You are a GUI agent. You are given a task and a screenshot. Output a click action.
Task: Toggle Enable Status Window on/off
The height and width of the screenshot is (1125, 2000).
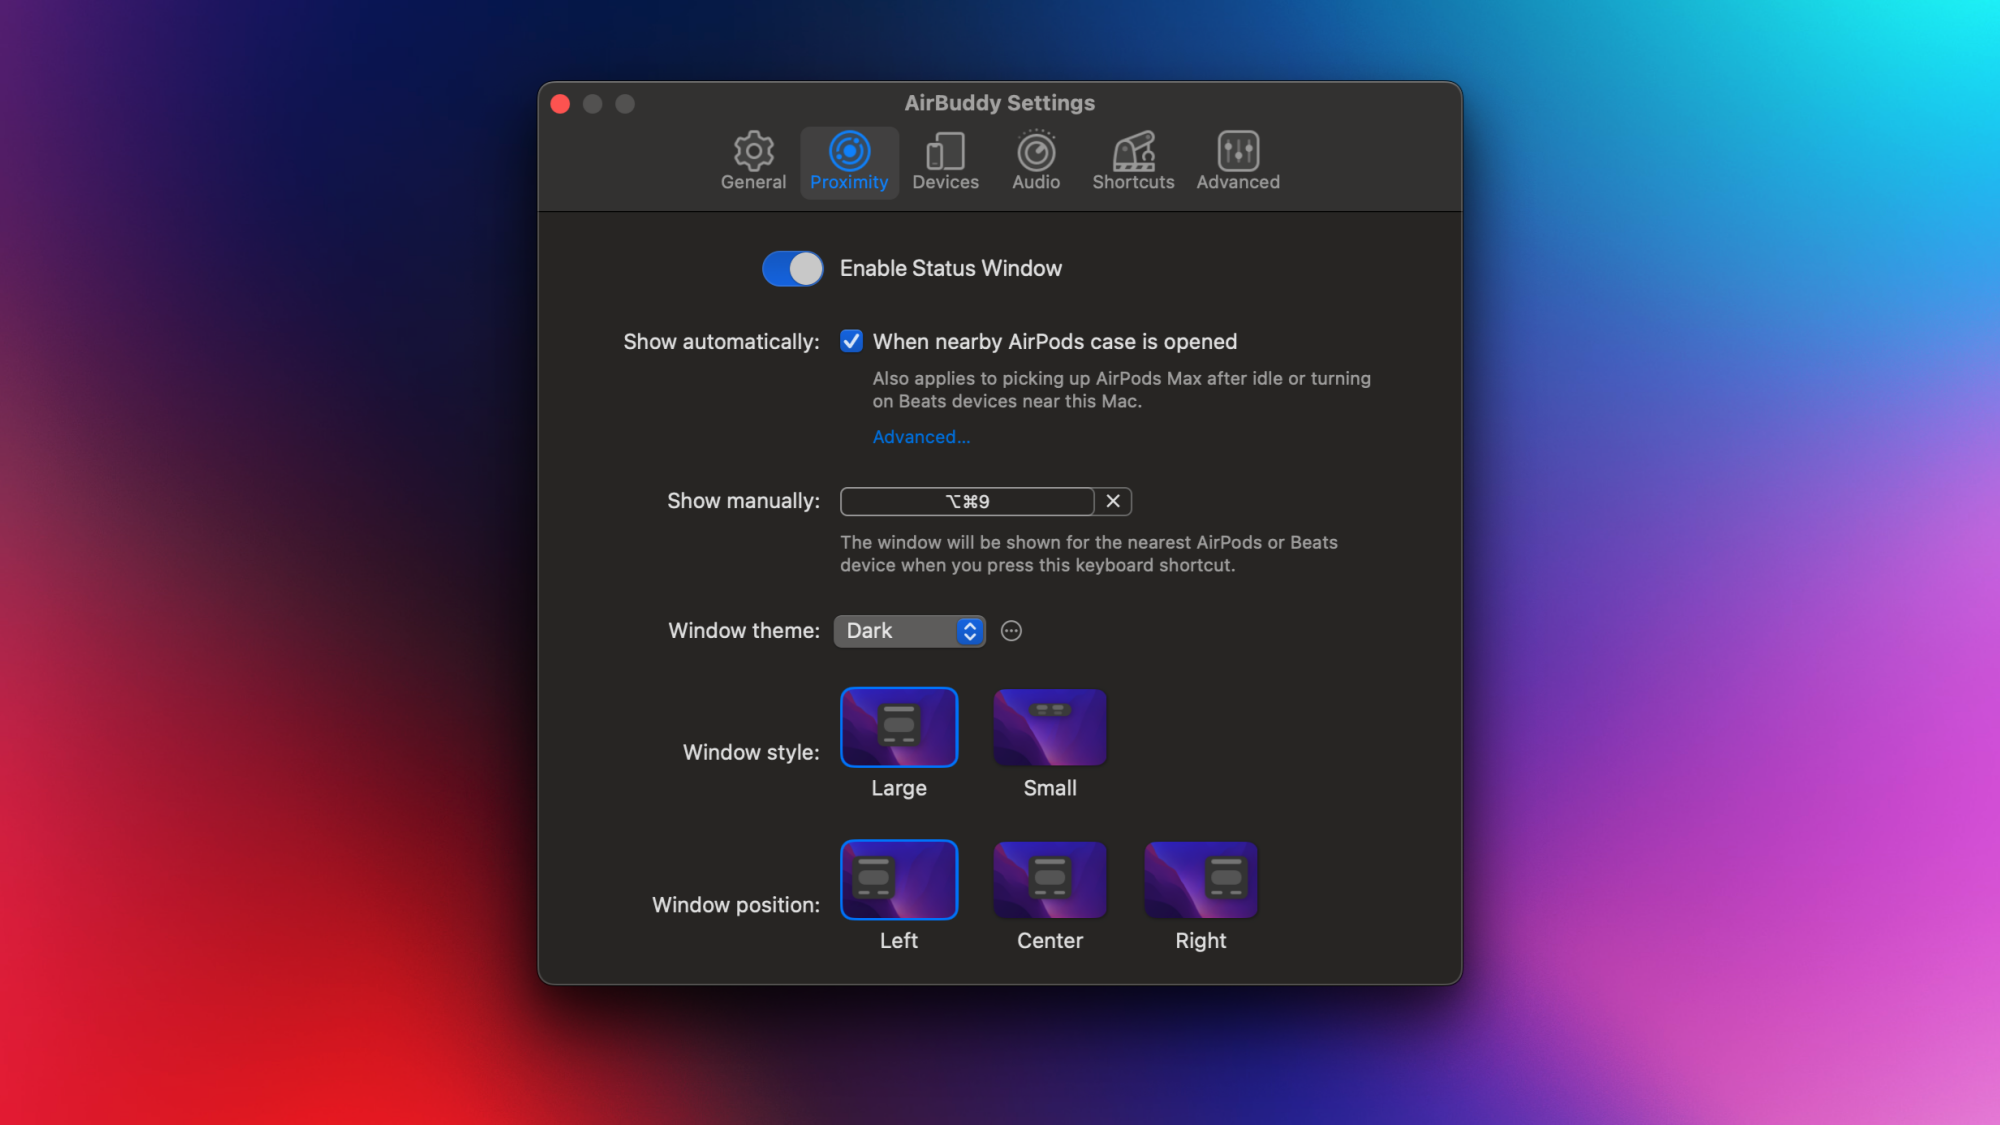794,268
